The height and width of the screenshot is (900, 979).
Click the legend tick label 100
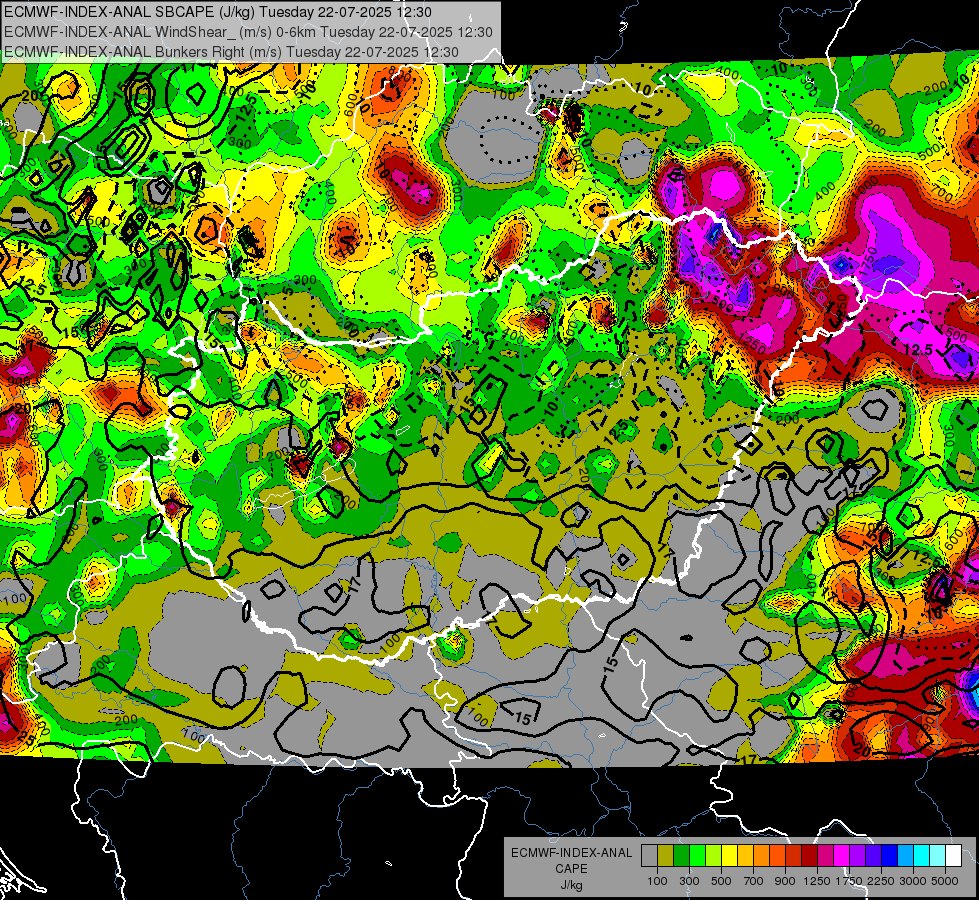point(657,881)
